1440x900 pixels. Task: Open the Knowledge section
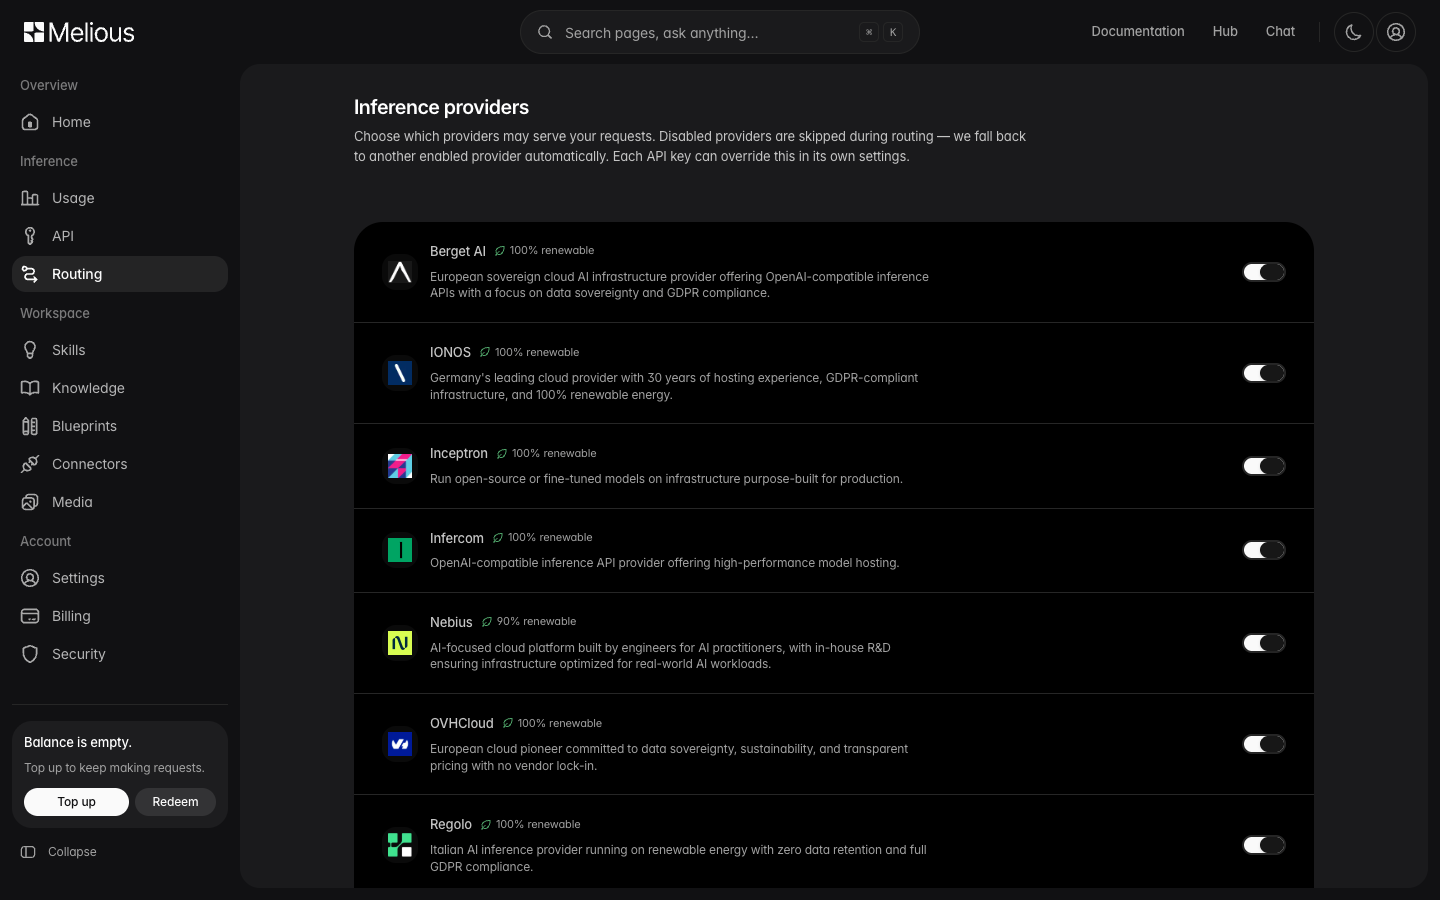[120, 388]
